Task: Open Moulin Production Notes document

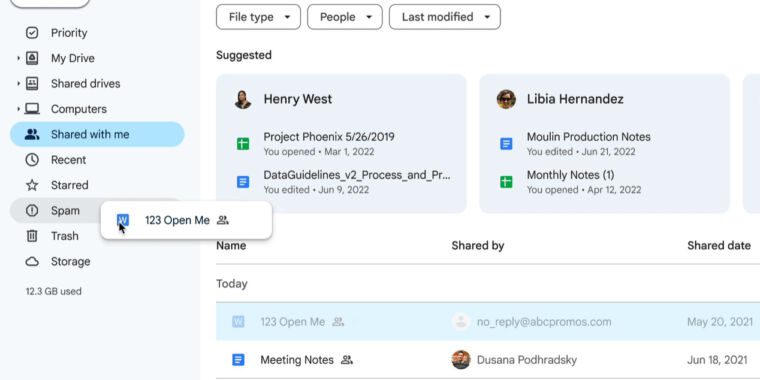Action: (x=588, y=137)
